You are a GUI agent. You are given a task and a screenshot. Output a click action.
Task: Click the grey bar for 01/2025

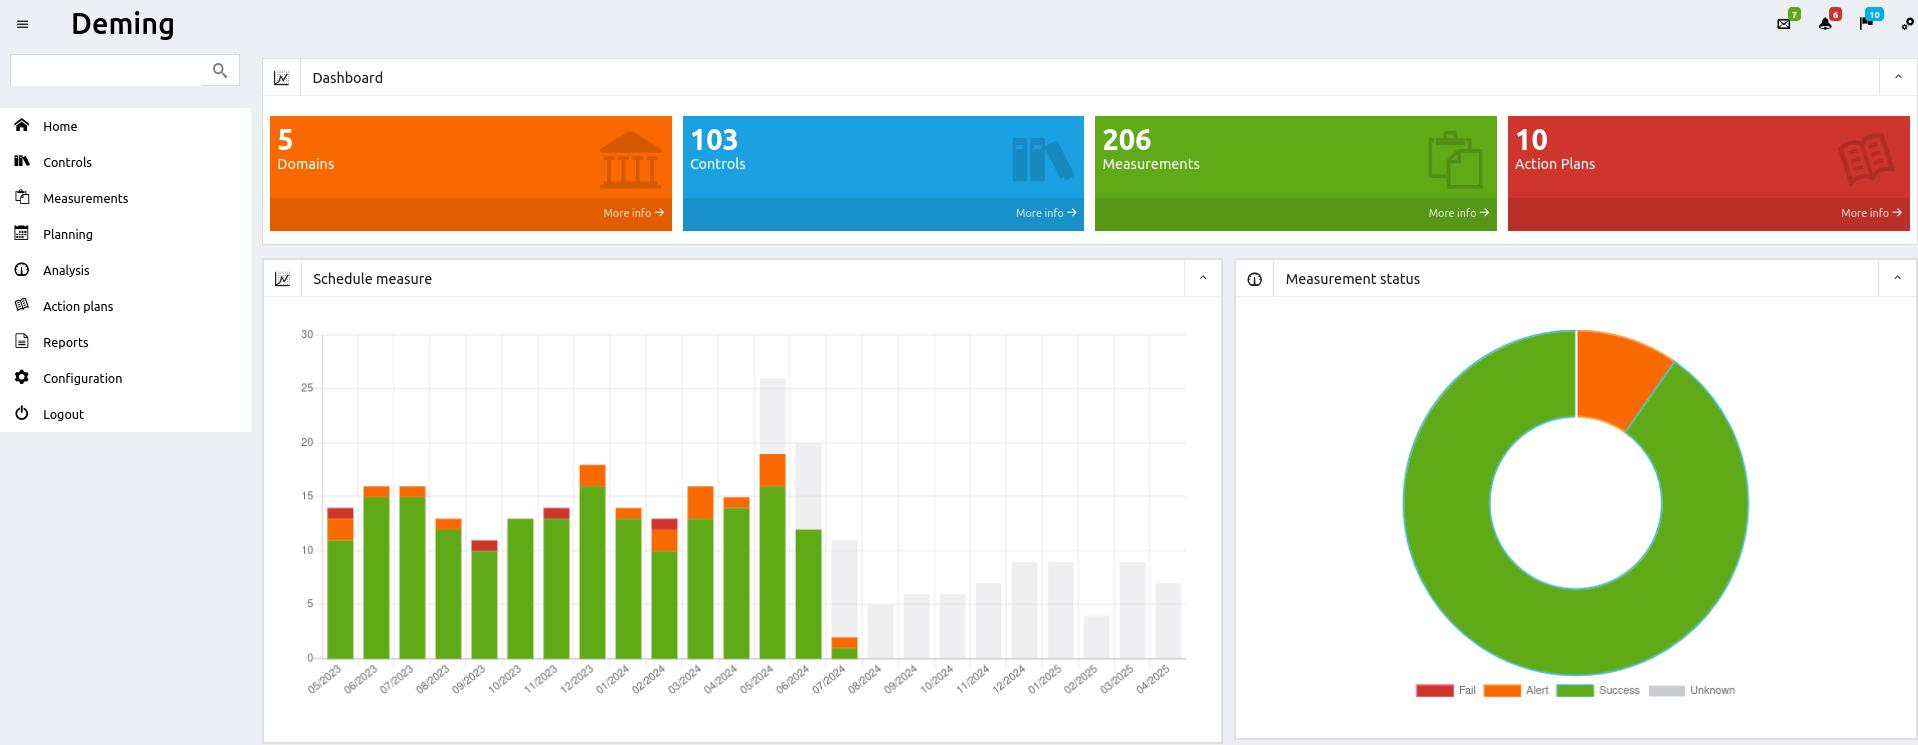[x=1060, y=610]
